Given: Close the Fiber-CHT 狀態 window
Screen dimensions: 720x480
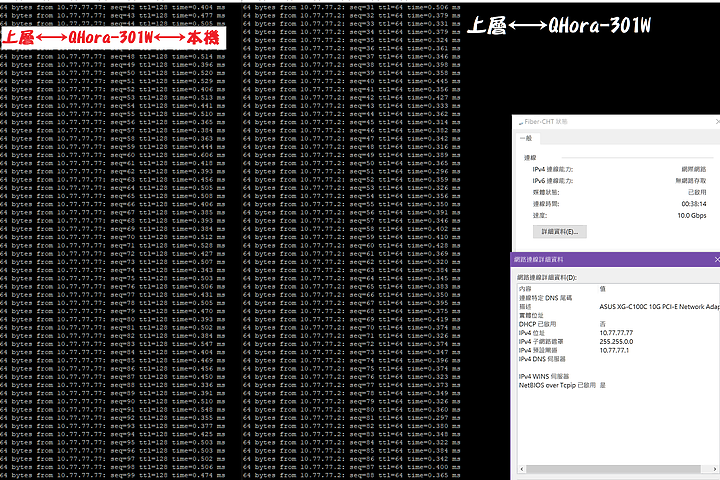Looking at the screenshot, I should coord(717,122).
